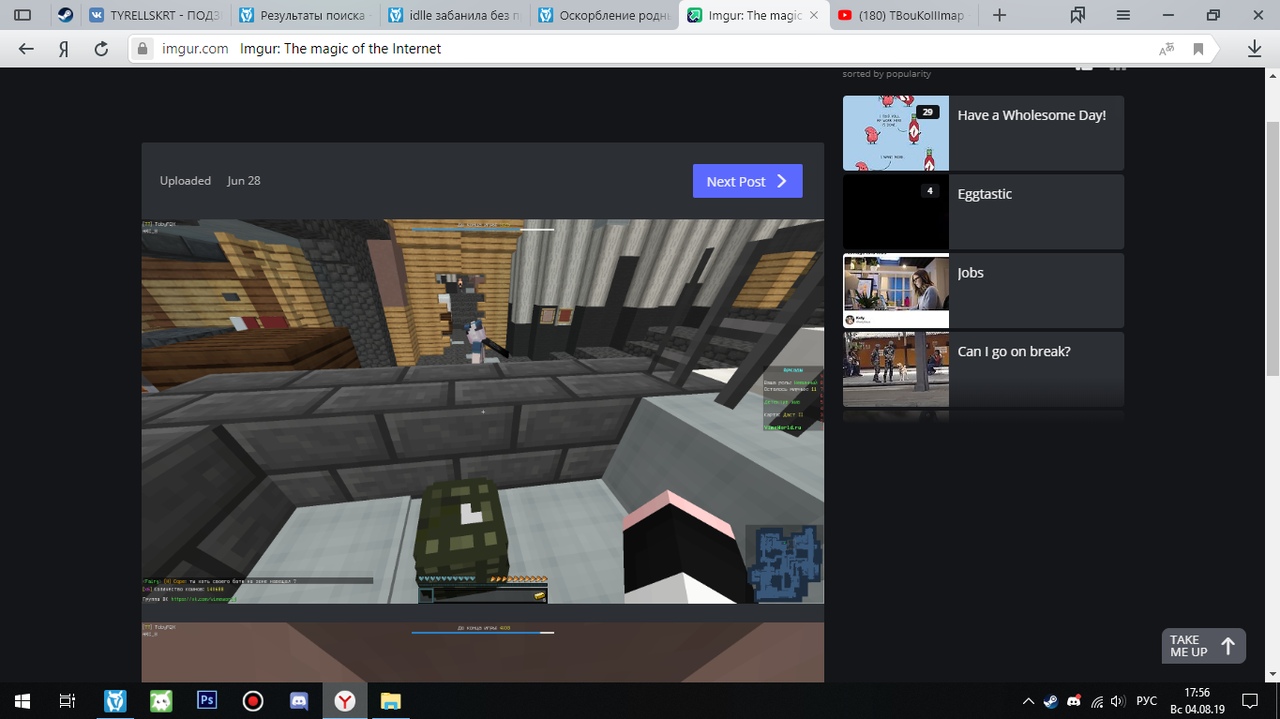Open the 'Can I go on break?' title

click(x=1014, y=352)
